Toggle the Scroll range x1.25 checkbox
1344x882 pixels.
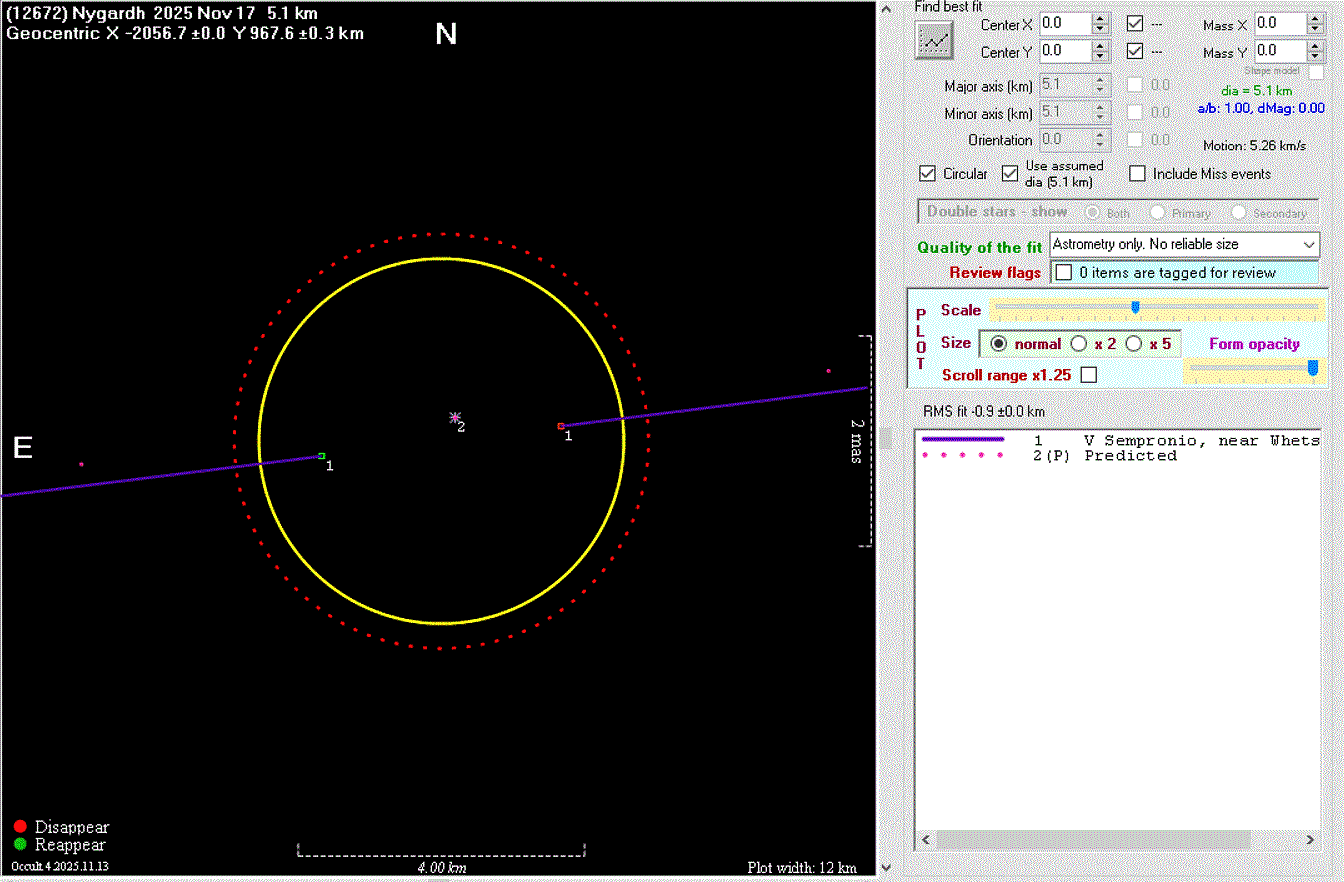(1089, 375)
